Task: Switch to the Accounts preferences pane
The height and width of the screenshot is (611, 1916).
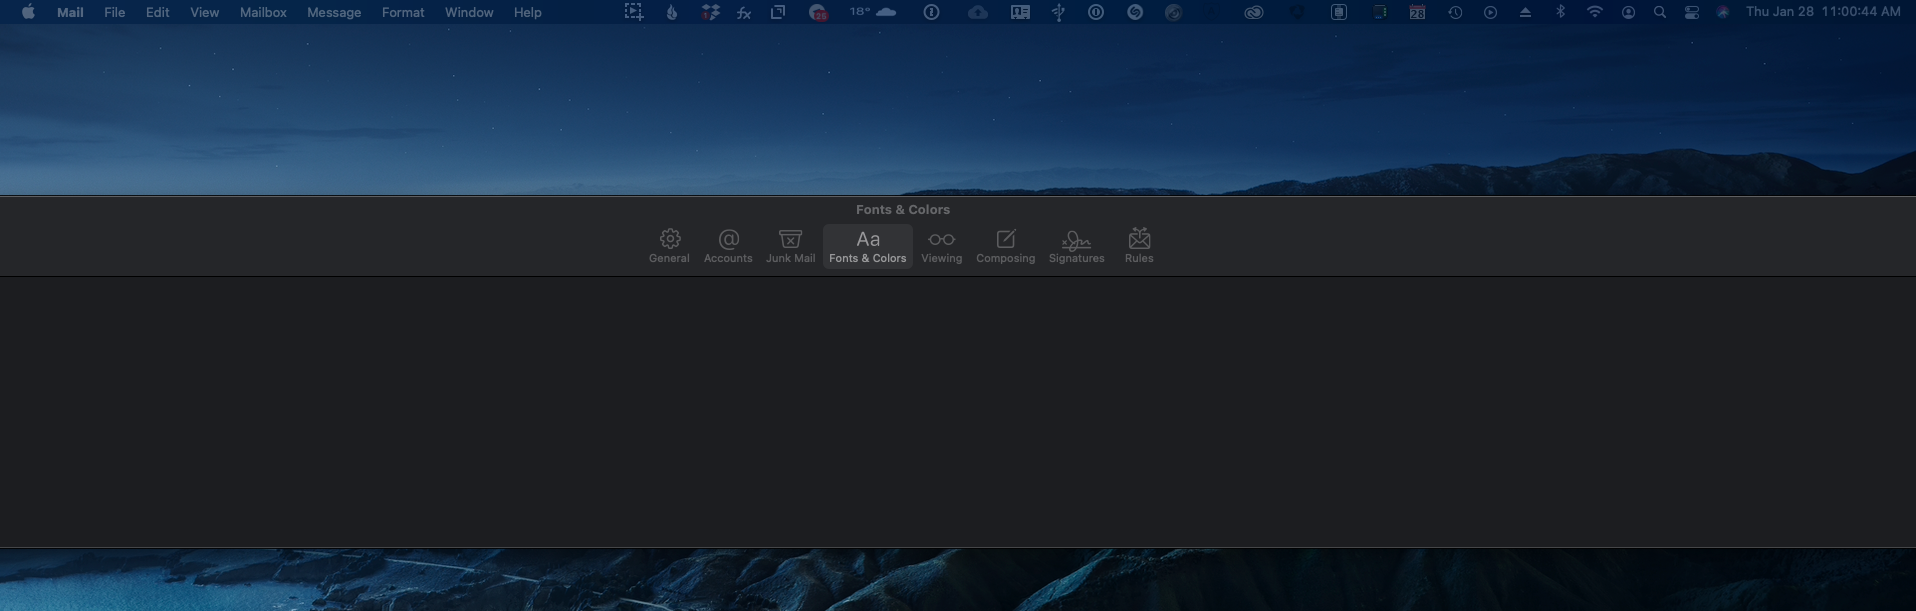Action: [728, 246]
